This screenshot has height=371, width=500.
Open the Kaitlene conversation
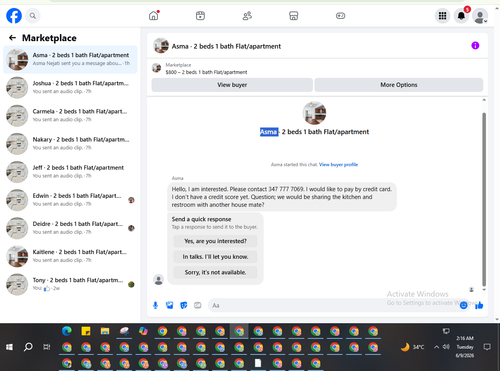70,256
